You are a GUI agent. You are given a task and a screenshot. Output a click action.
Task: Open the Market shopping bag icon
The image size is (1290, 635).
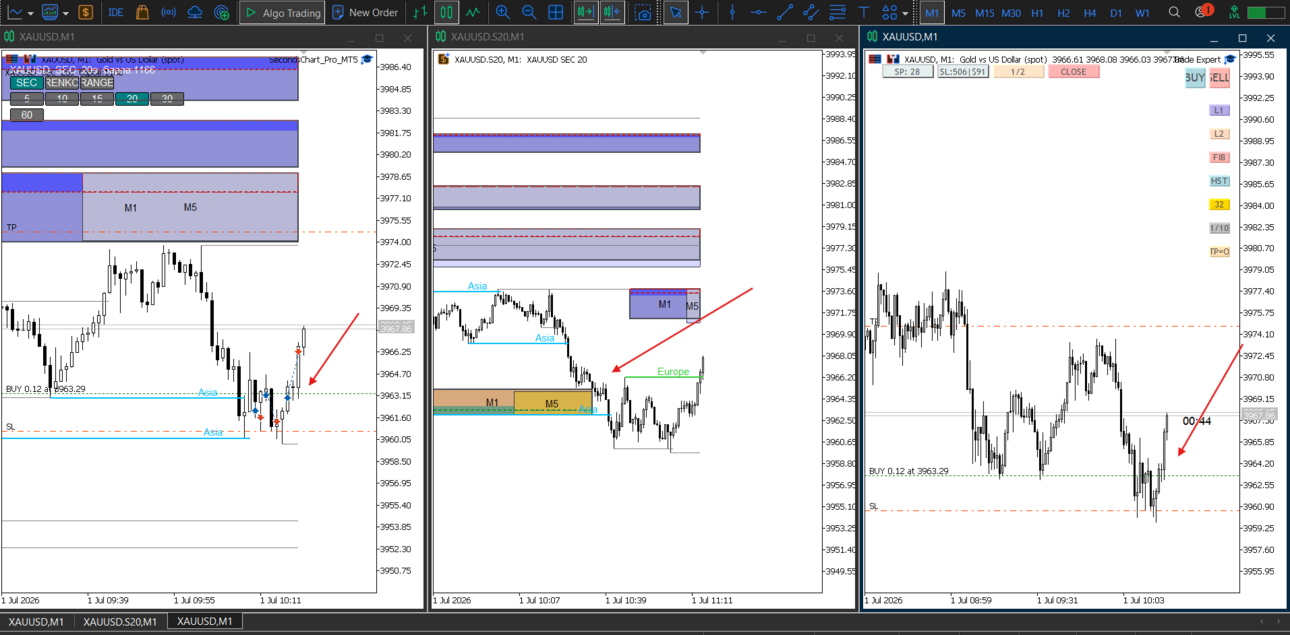click(142, 13)
